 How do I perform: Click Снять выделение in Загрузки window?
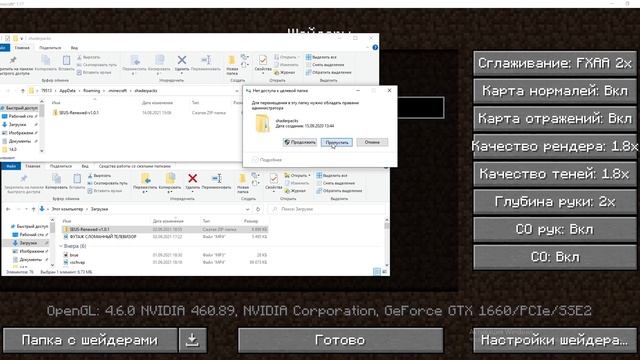pyautogui.click(x=336, y=183)
